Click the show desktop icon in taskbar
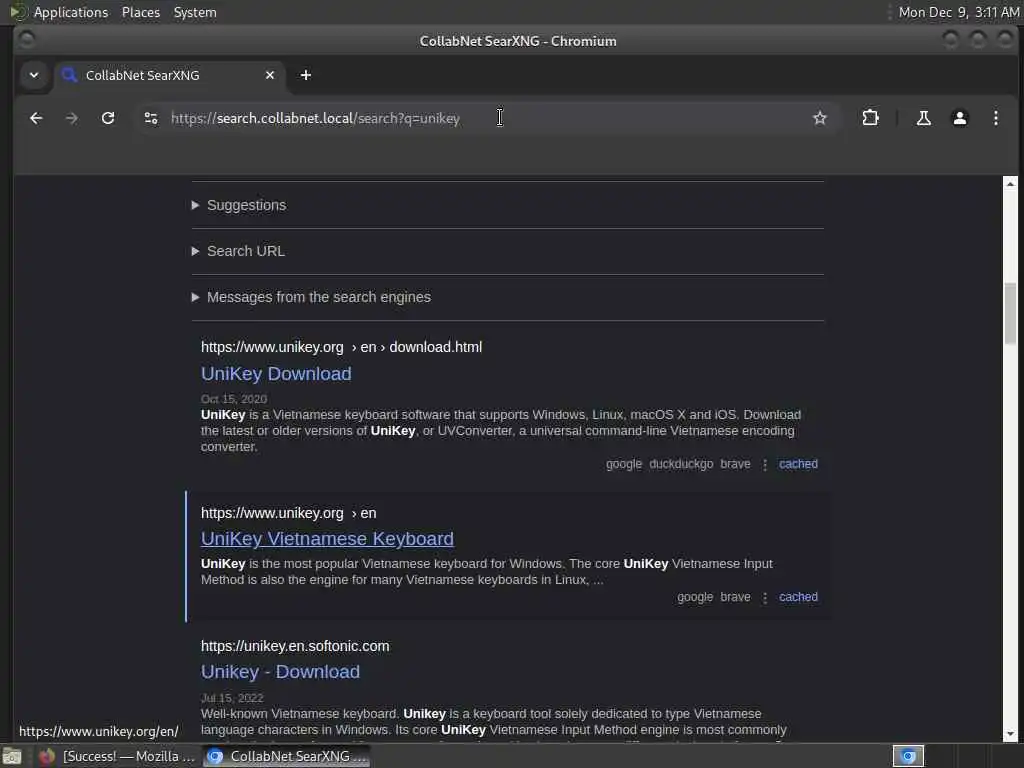 12,757
